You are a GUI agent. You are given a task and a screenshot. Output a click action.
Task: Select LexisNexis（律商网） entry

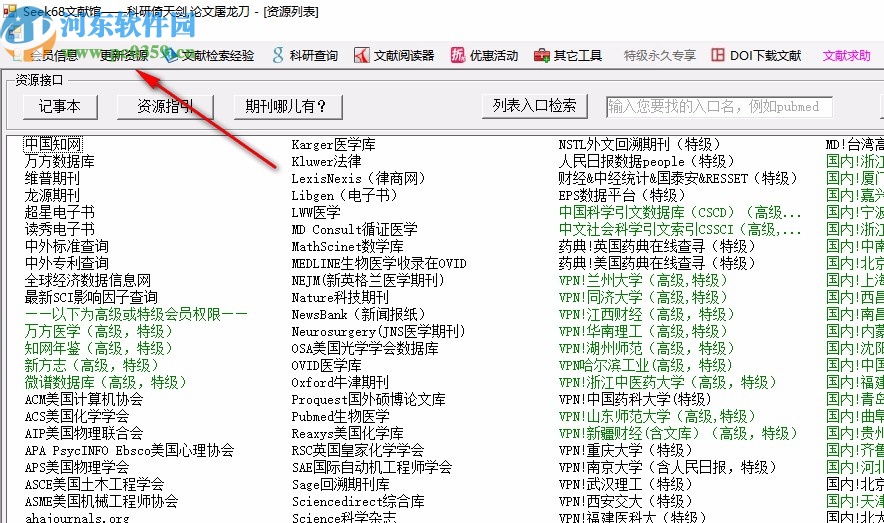click(358, 179)
